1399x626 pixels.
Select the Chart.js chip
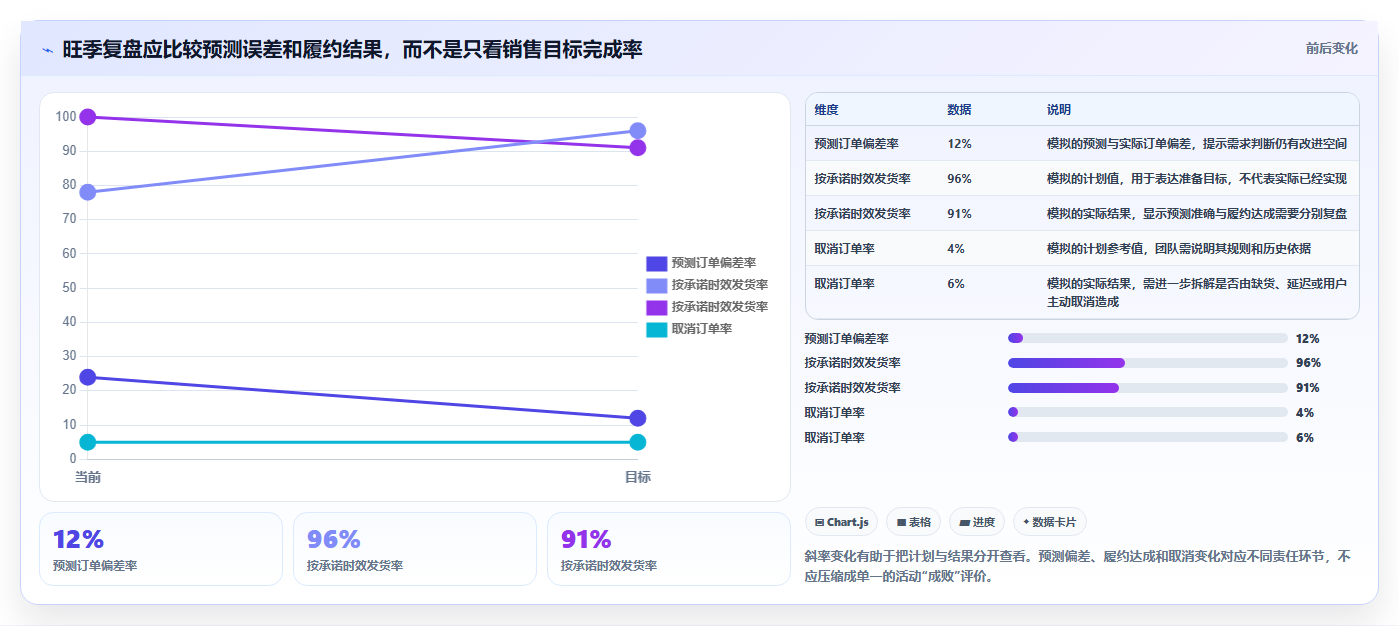tap(841, 522)
